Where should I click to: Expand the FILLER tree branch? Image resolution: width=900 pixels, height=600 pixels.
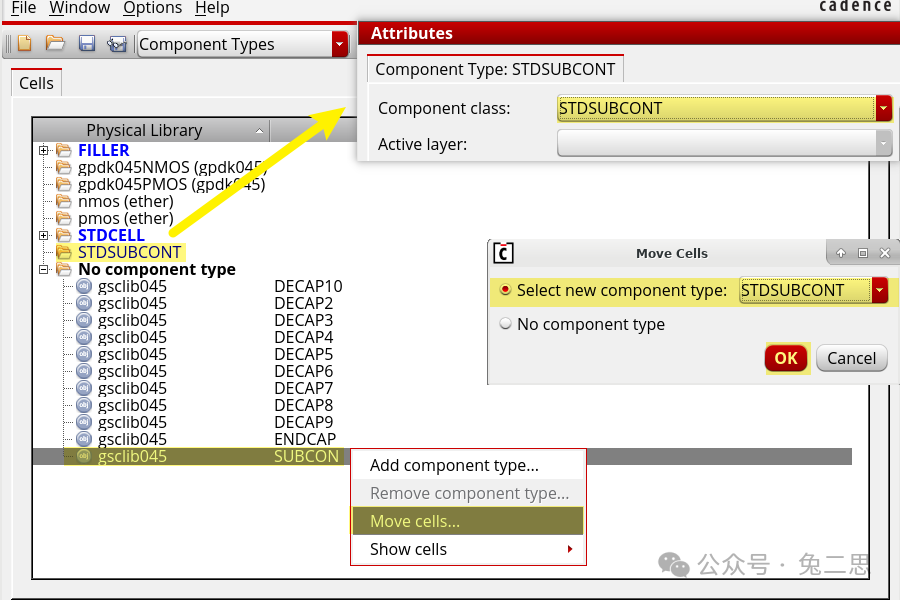click(x=42, y=151)
